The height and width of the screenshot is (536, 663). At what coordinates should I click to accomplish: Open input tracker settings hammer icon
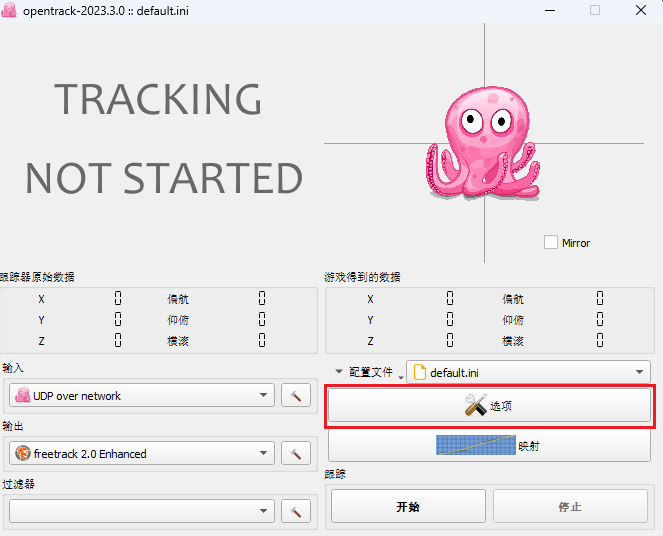click(x=296, y=396)
